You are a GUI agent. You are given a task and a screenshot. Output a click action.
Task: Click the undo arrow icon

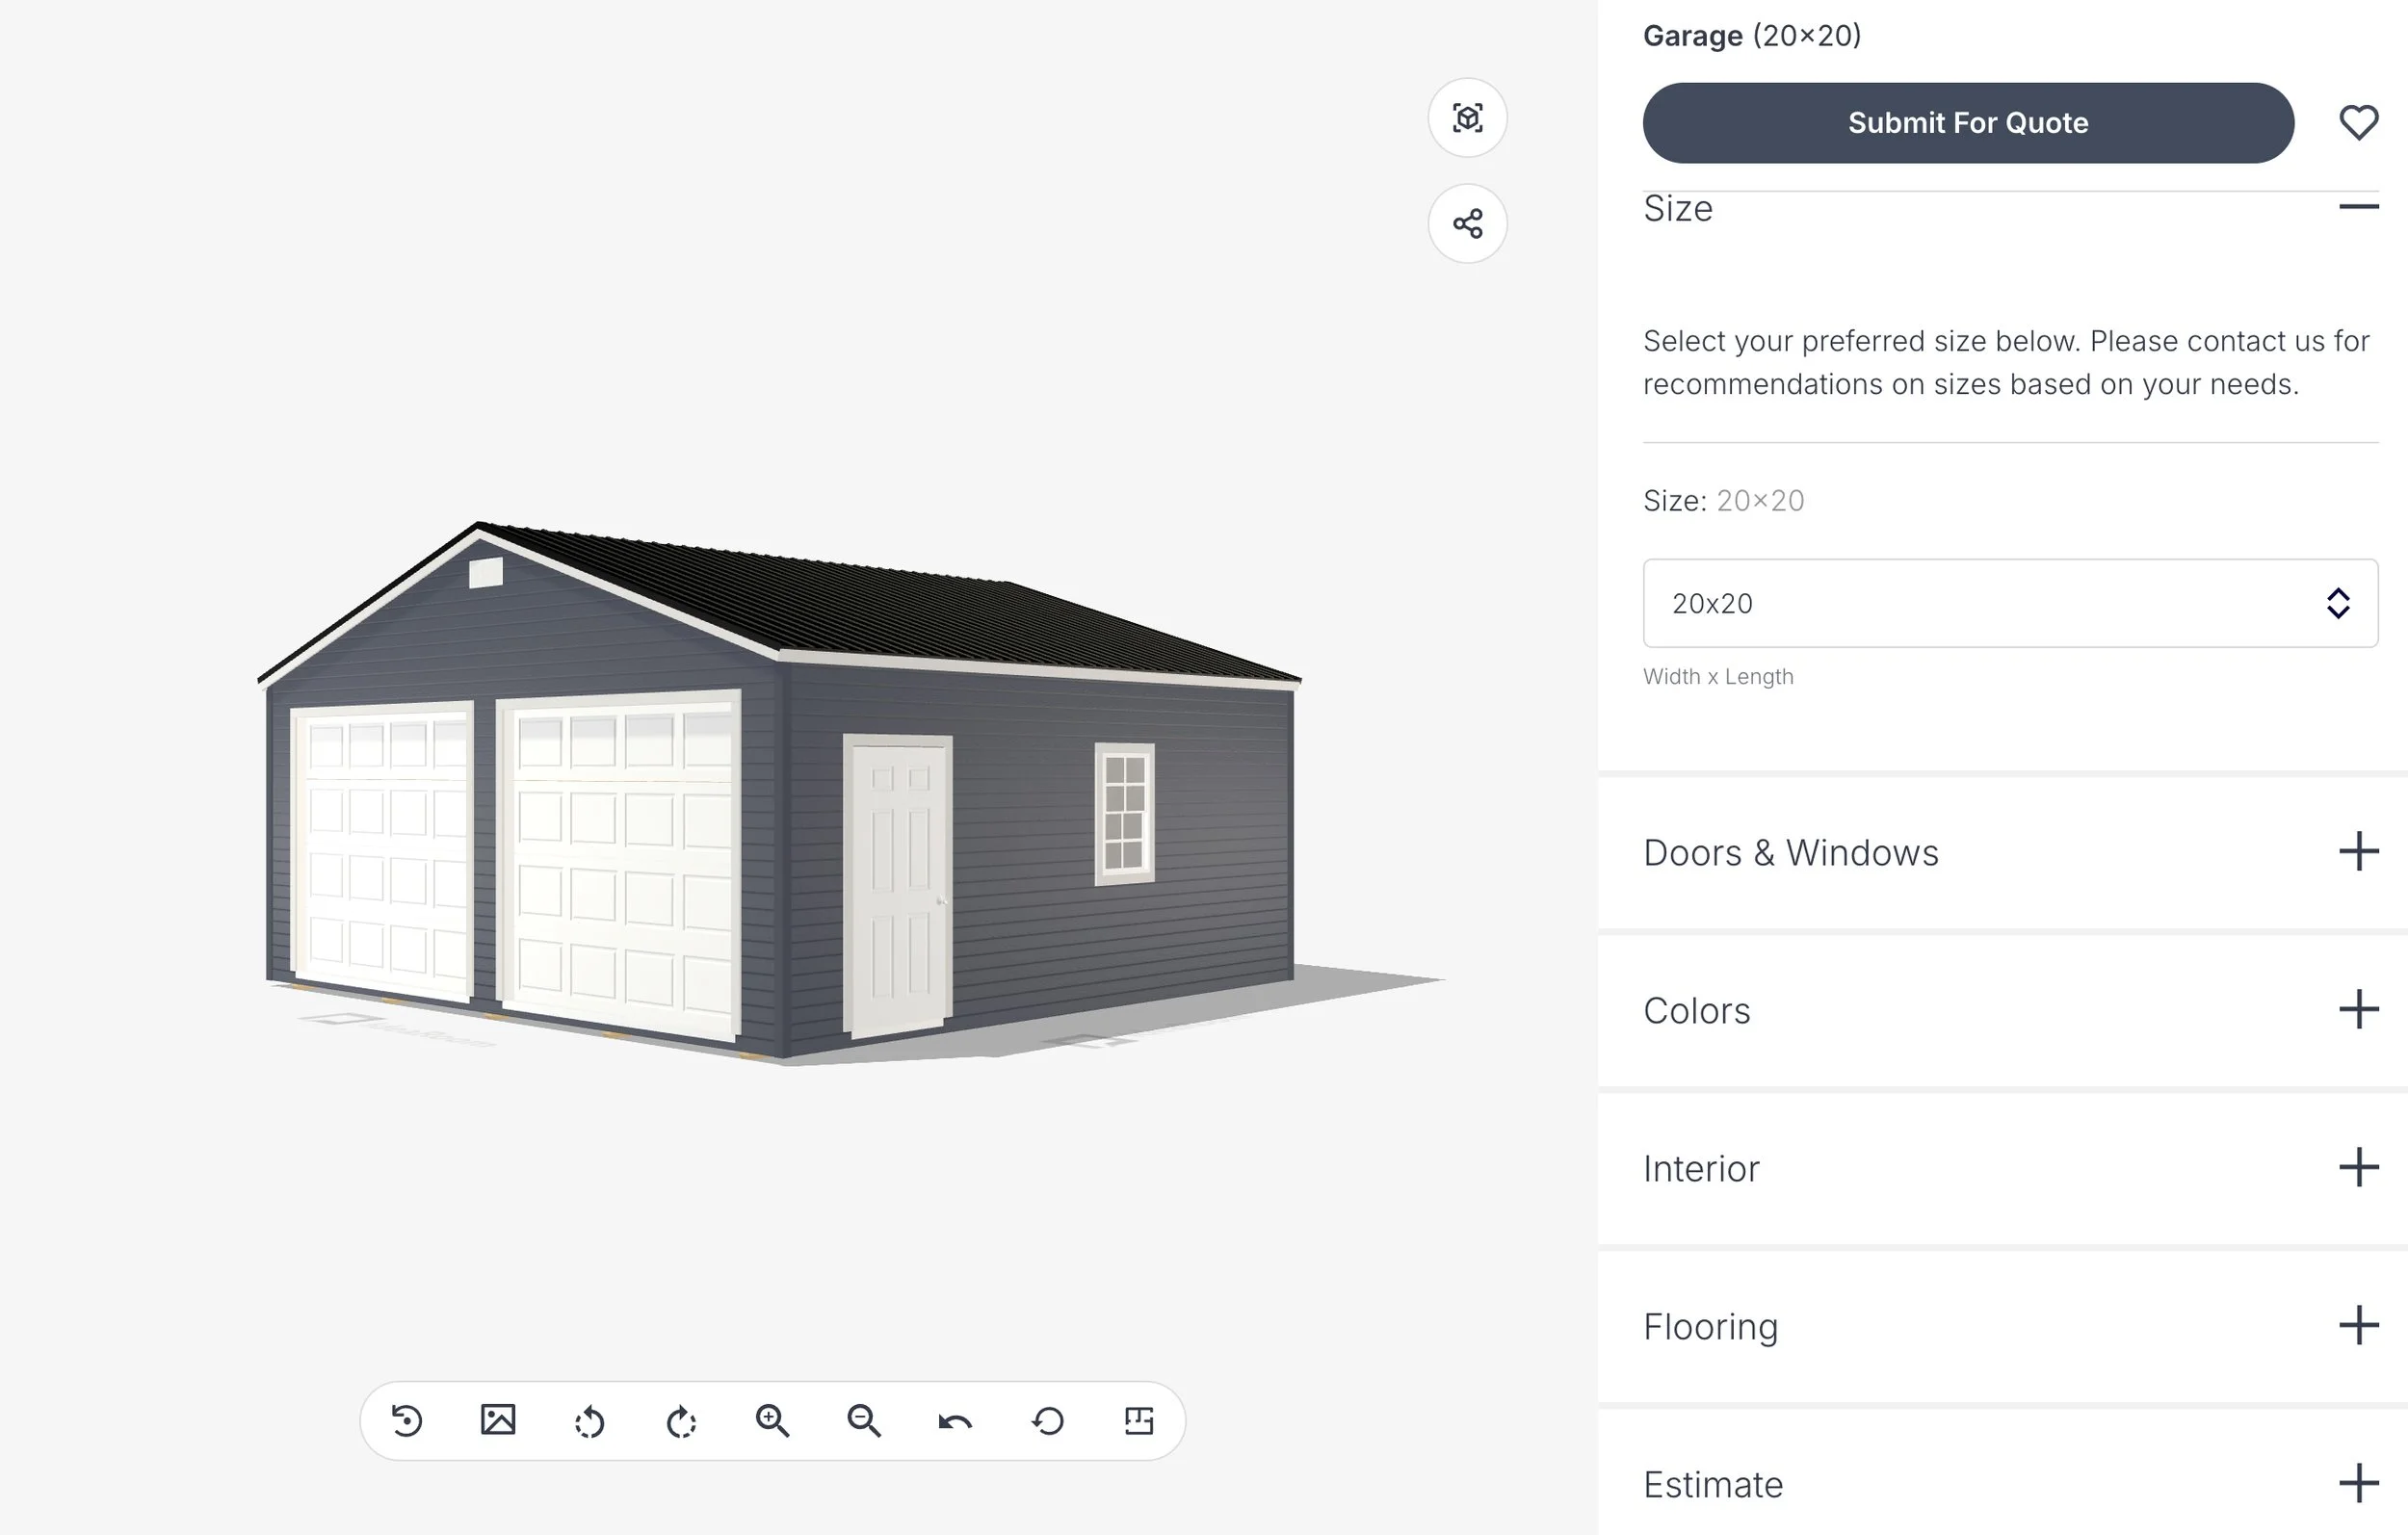955,1420
